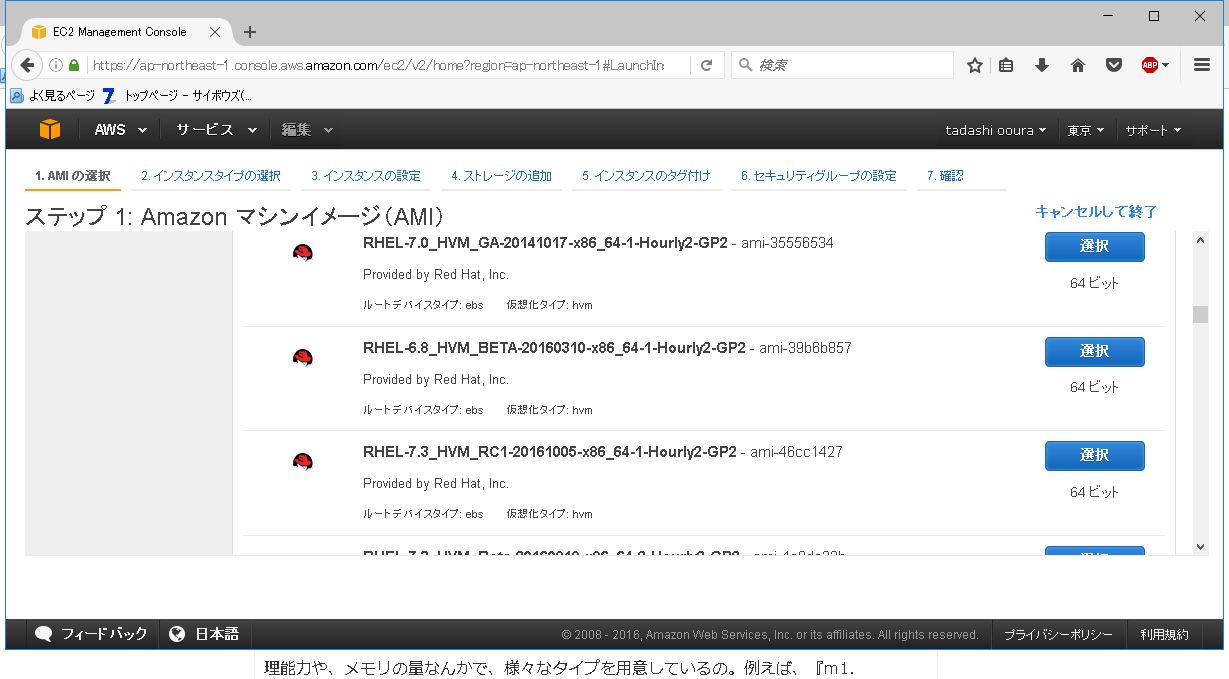Reload the page with the refresh icon
Screen dimensions: 1229x679
point(706,65)
